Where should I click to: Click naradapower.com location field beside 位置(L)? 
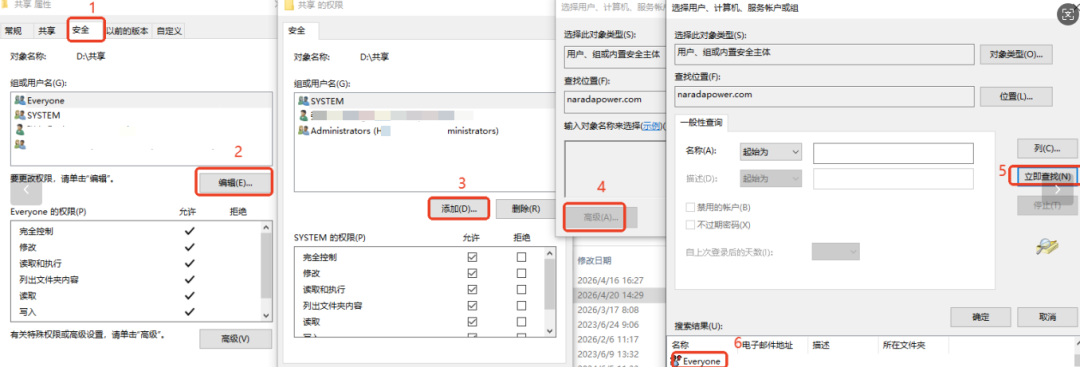click(823, 96)
